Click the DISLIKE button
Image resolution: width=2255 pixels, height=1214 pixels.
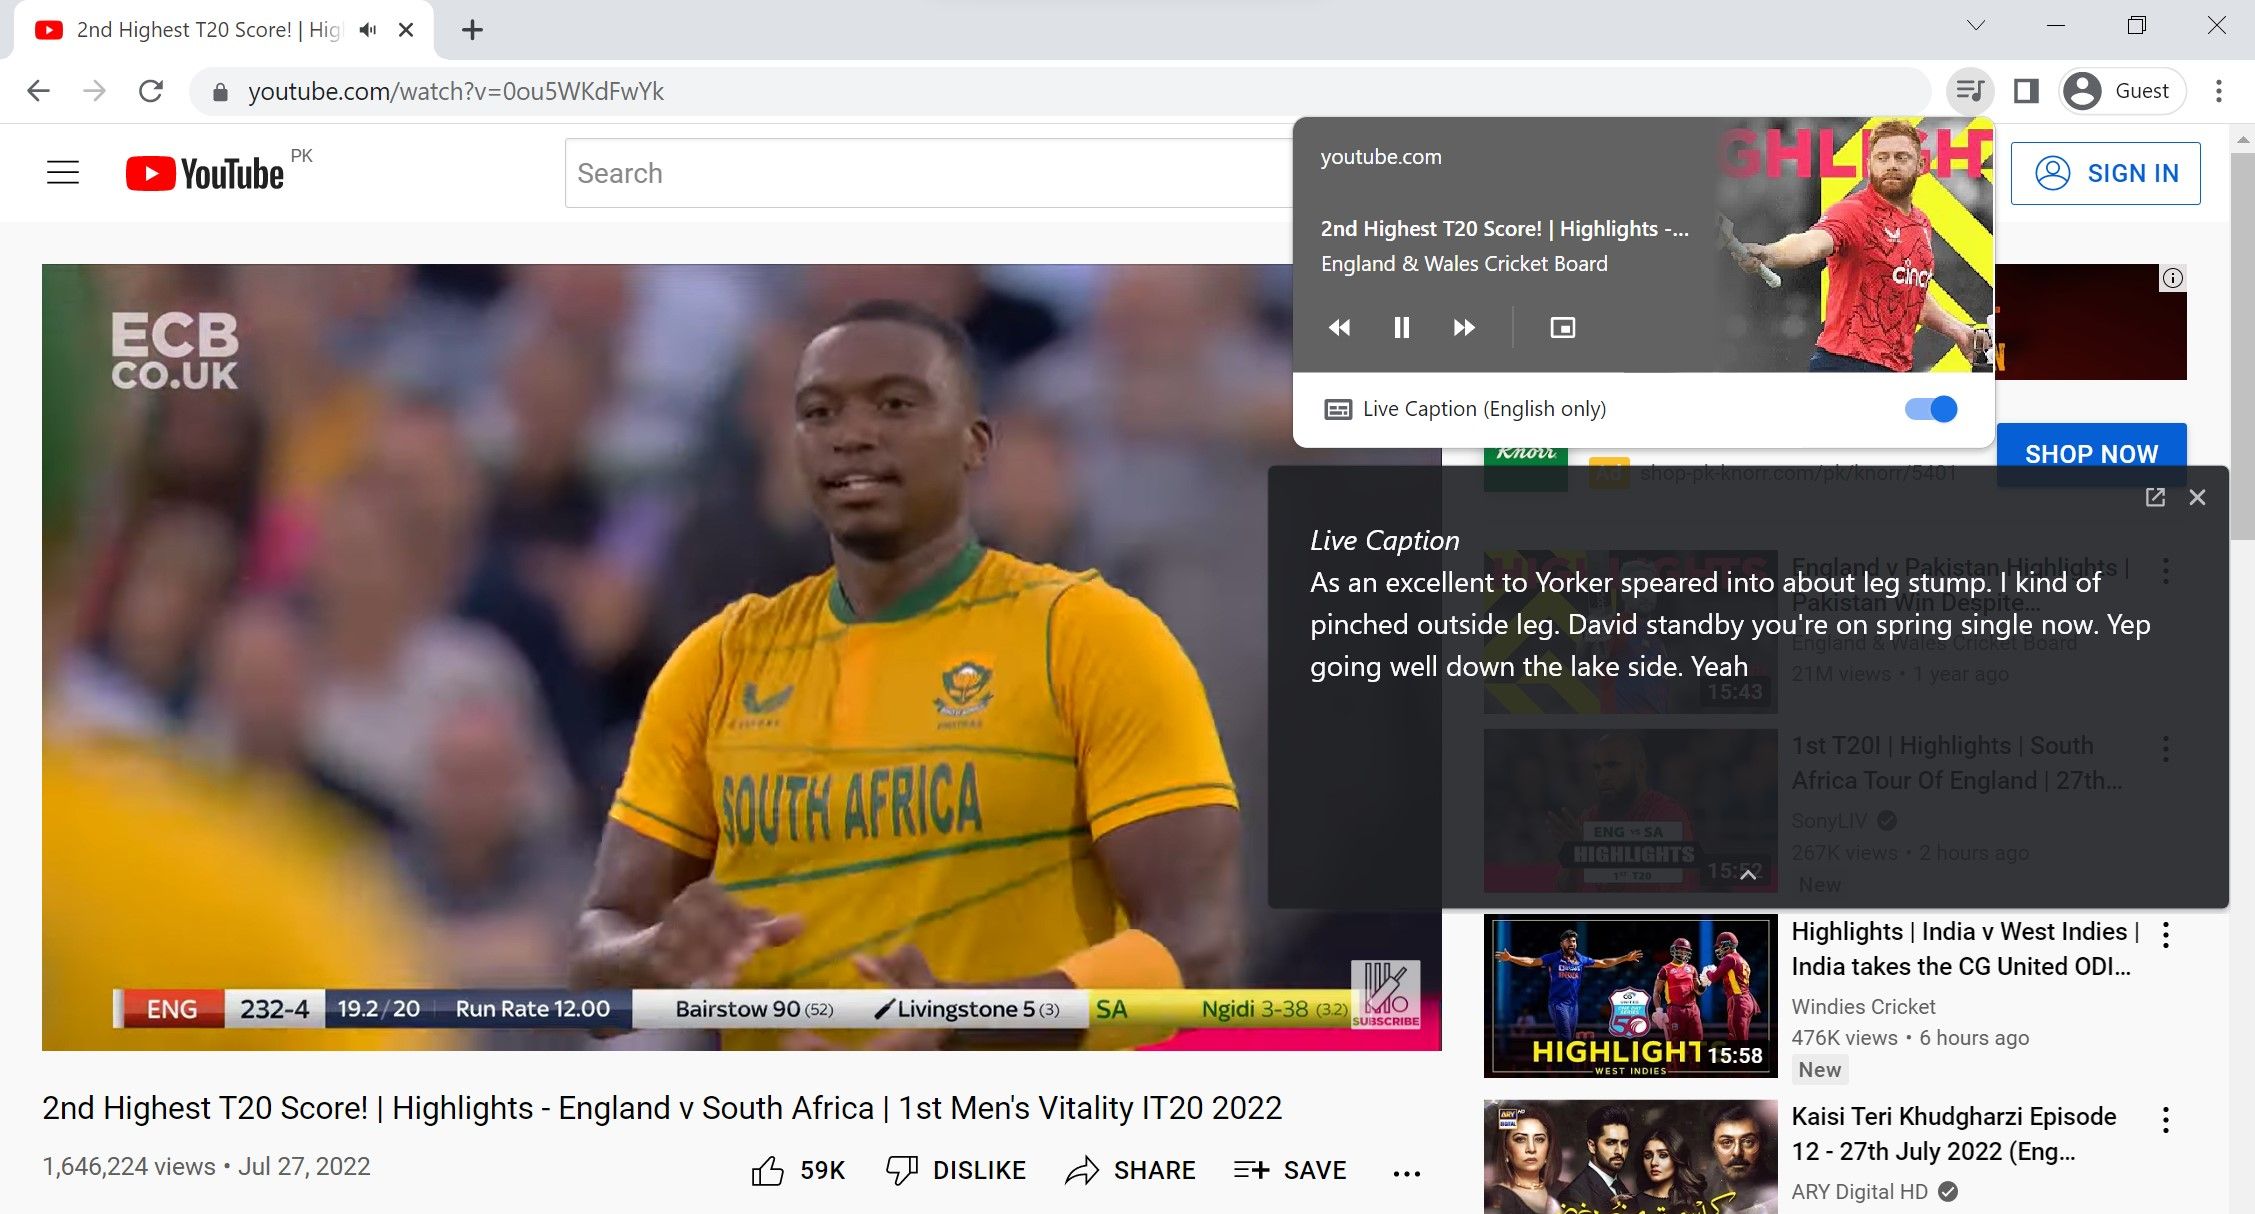[957, 1170]
